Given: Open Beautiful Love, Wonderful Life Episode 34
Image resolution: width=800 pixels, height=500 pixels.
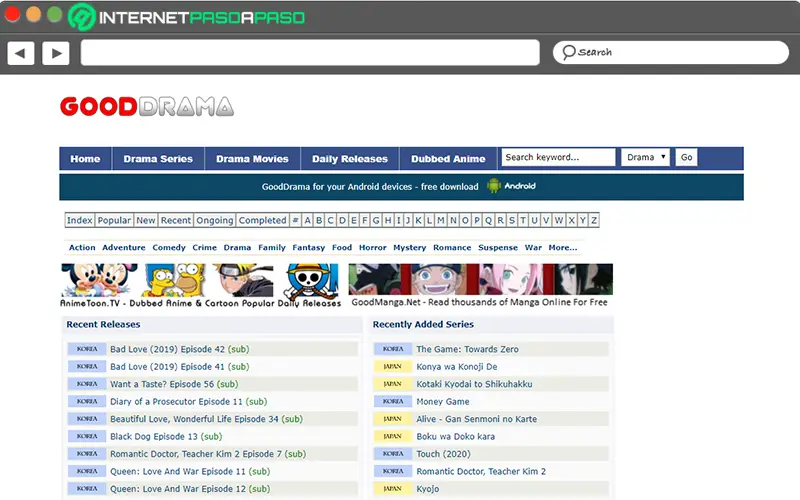Looking at the screenshot, I should [x=206, y=419].
